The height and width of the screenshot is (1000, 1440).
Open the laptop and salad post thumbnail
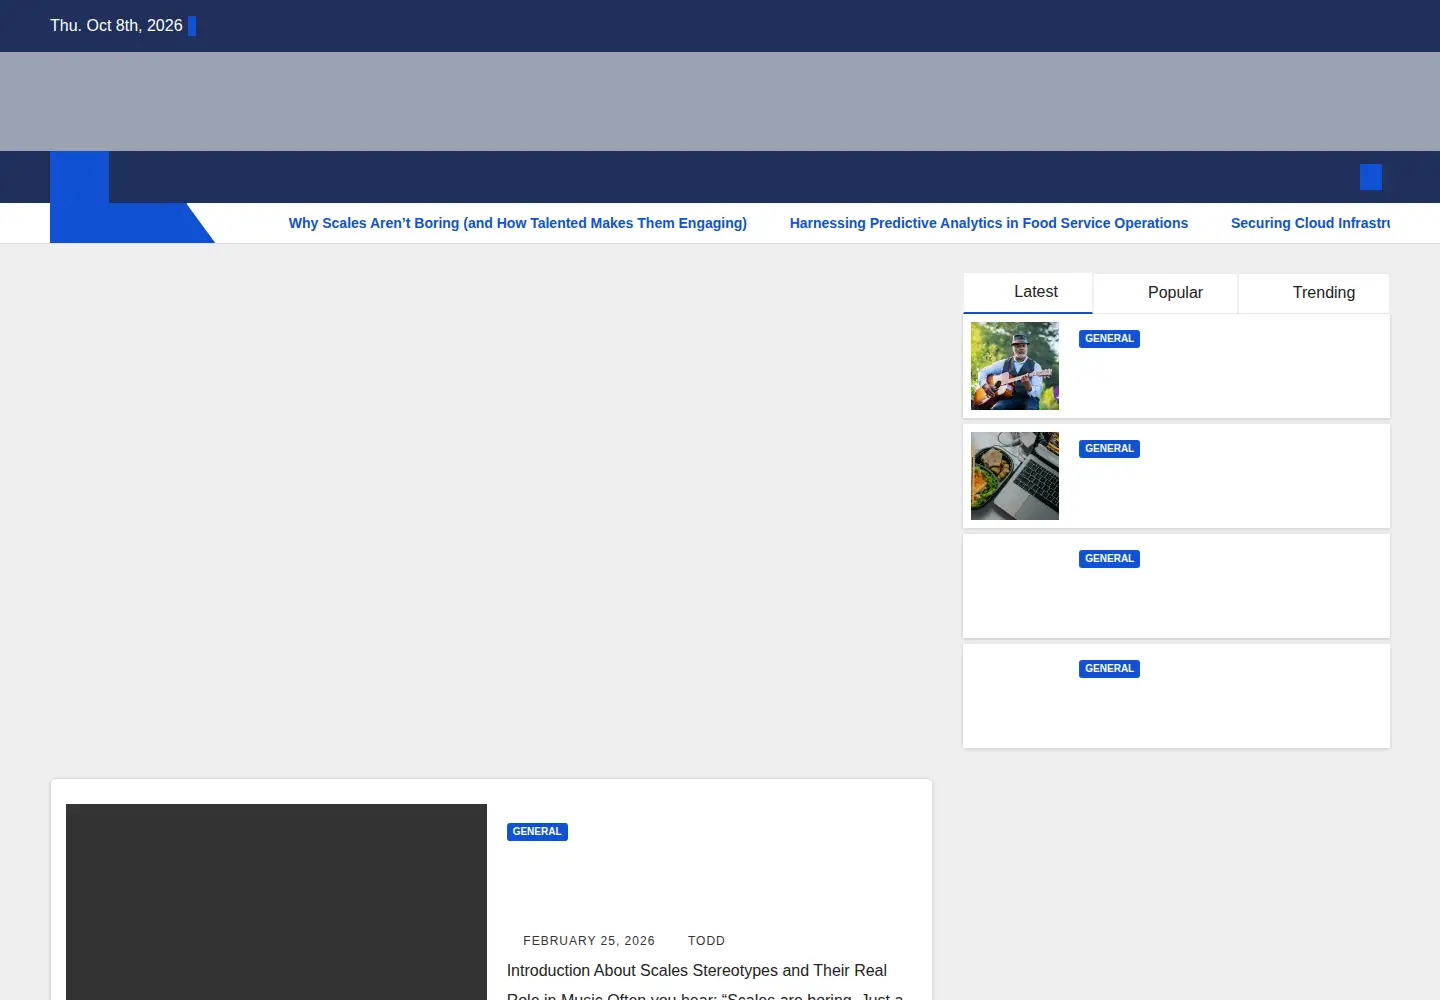1015,476
